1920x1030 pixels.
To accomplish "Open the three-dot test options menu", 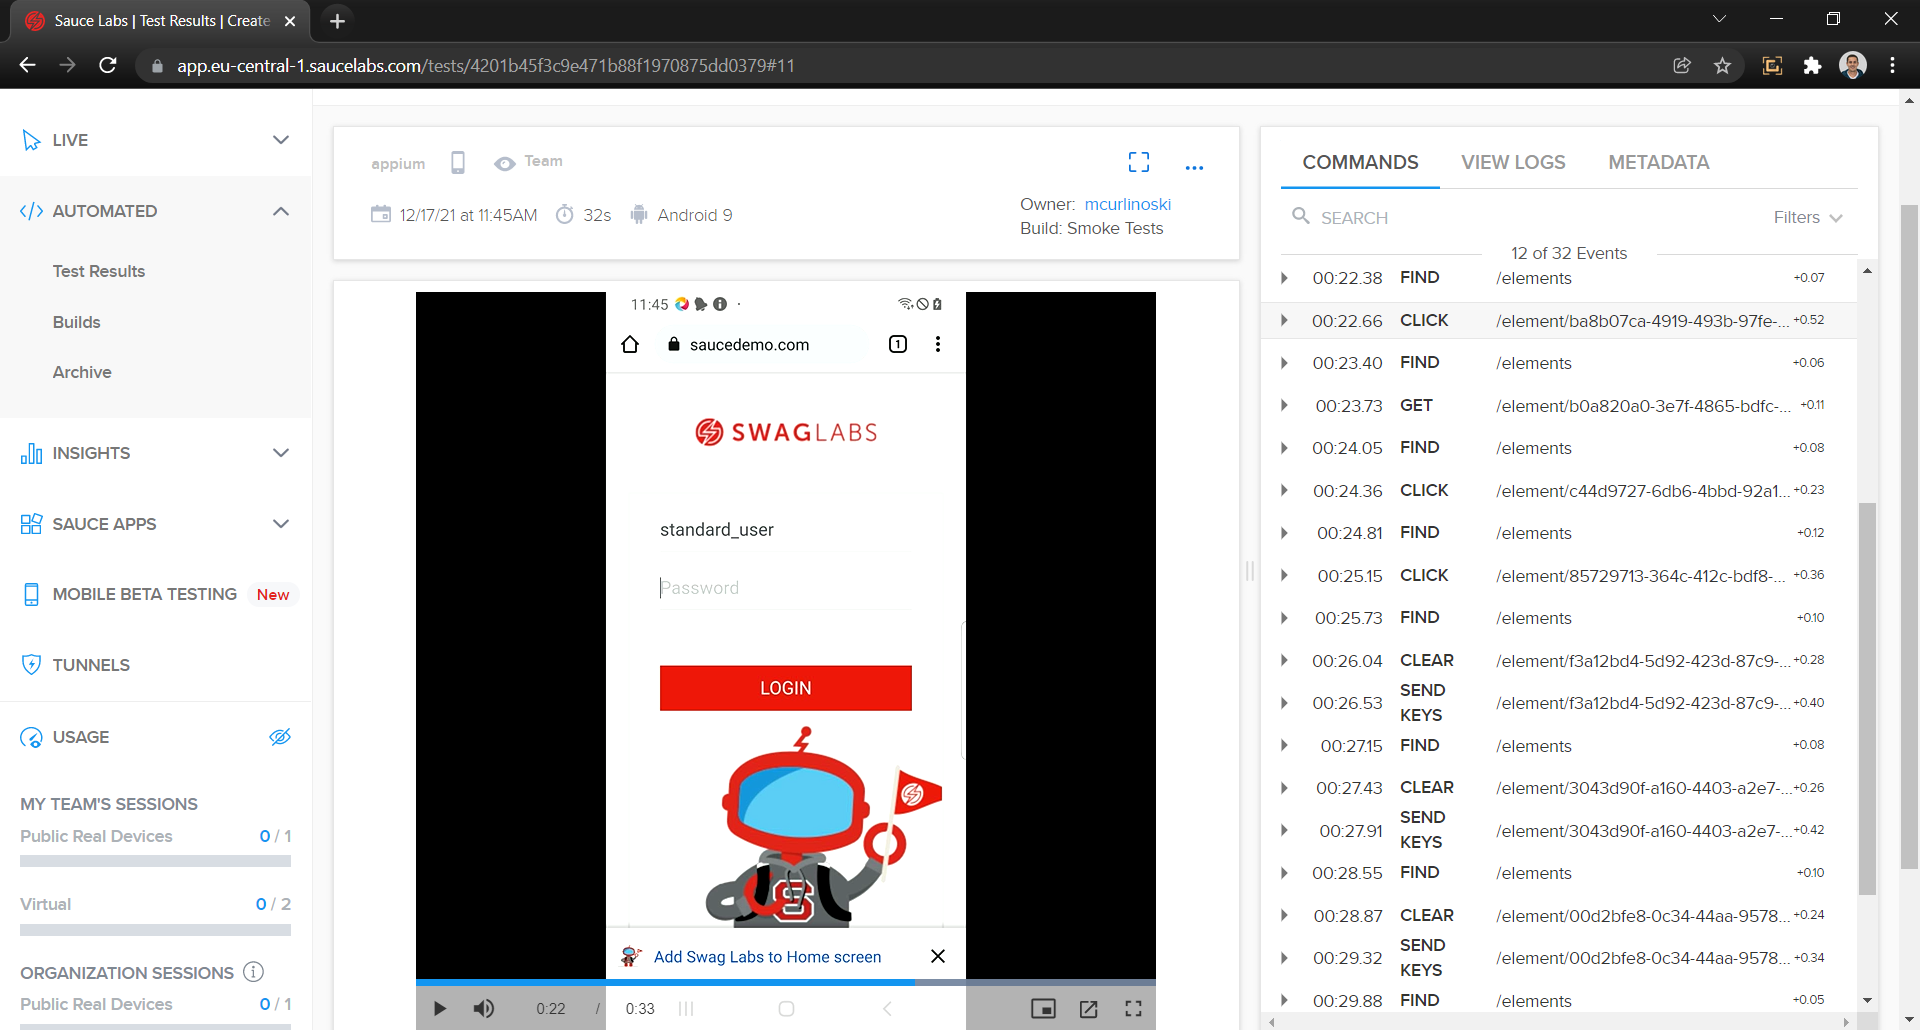I will click(1194, 167).
